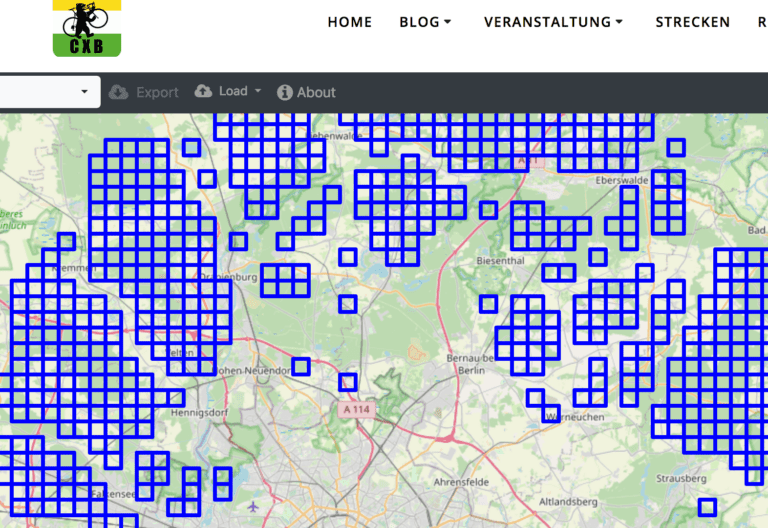Click the Export label

coord(157,92)
